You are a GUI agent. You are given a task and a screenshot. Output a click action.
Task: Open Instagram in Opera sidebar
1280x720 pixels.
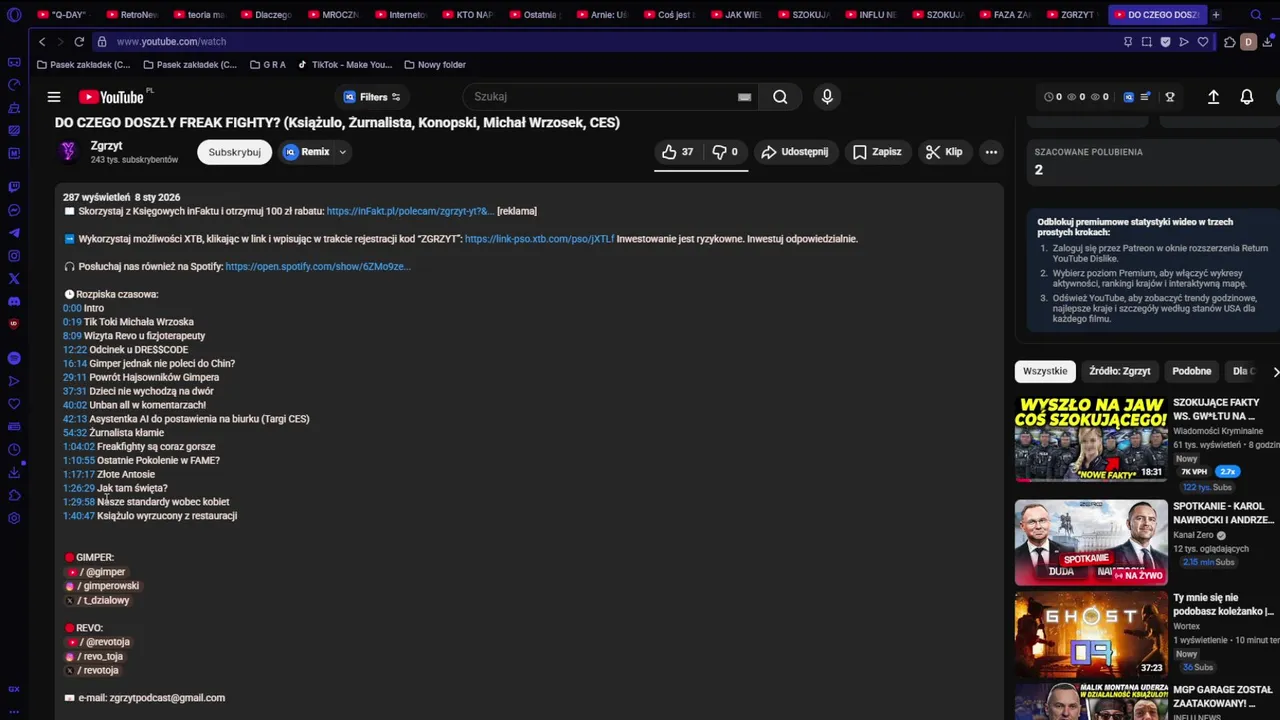(x=14, y=256)
